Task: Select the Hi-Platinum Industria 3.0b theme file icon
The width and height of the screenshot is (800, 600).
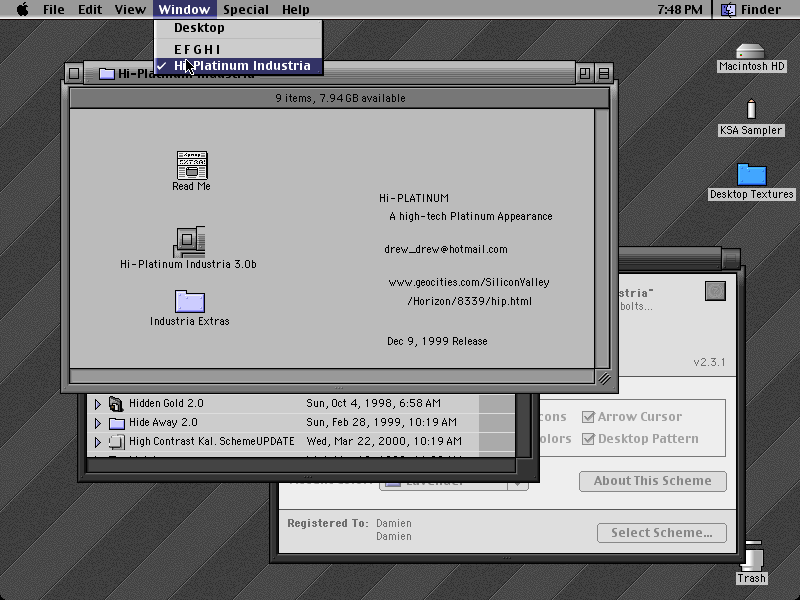Action: click(189, 242)
